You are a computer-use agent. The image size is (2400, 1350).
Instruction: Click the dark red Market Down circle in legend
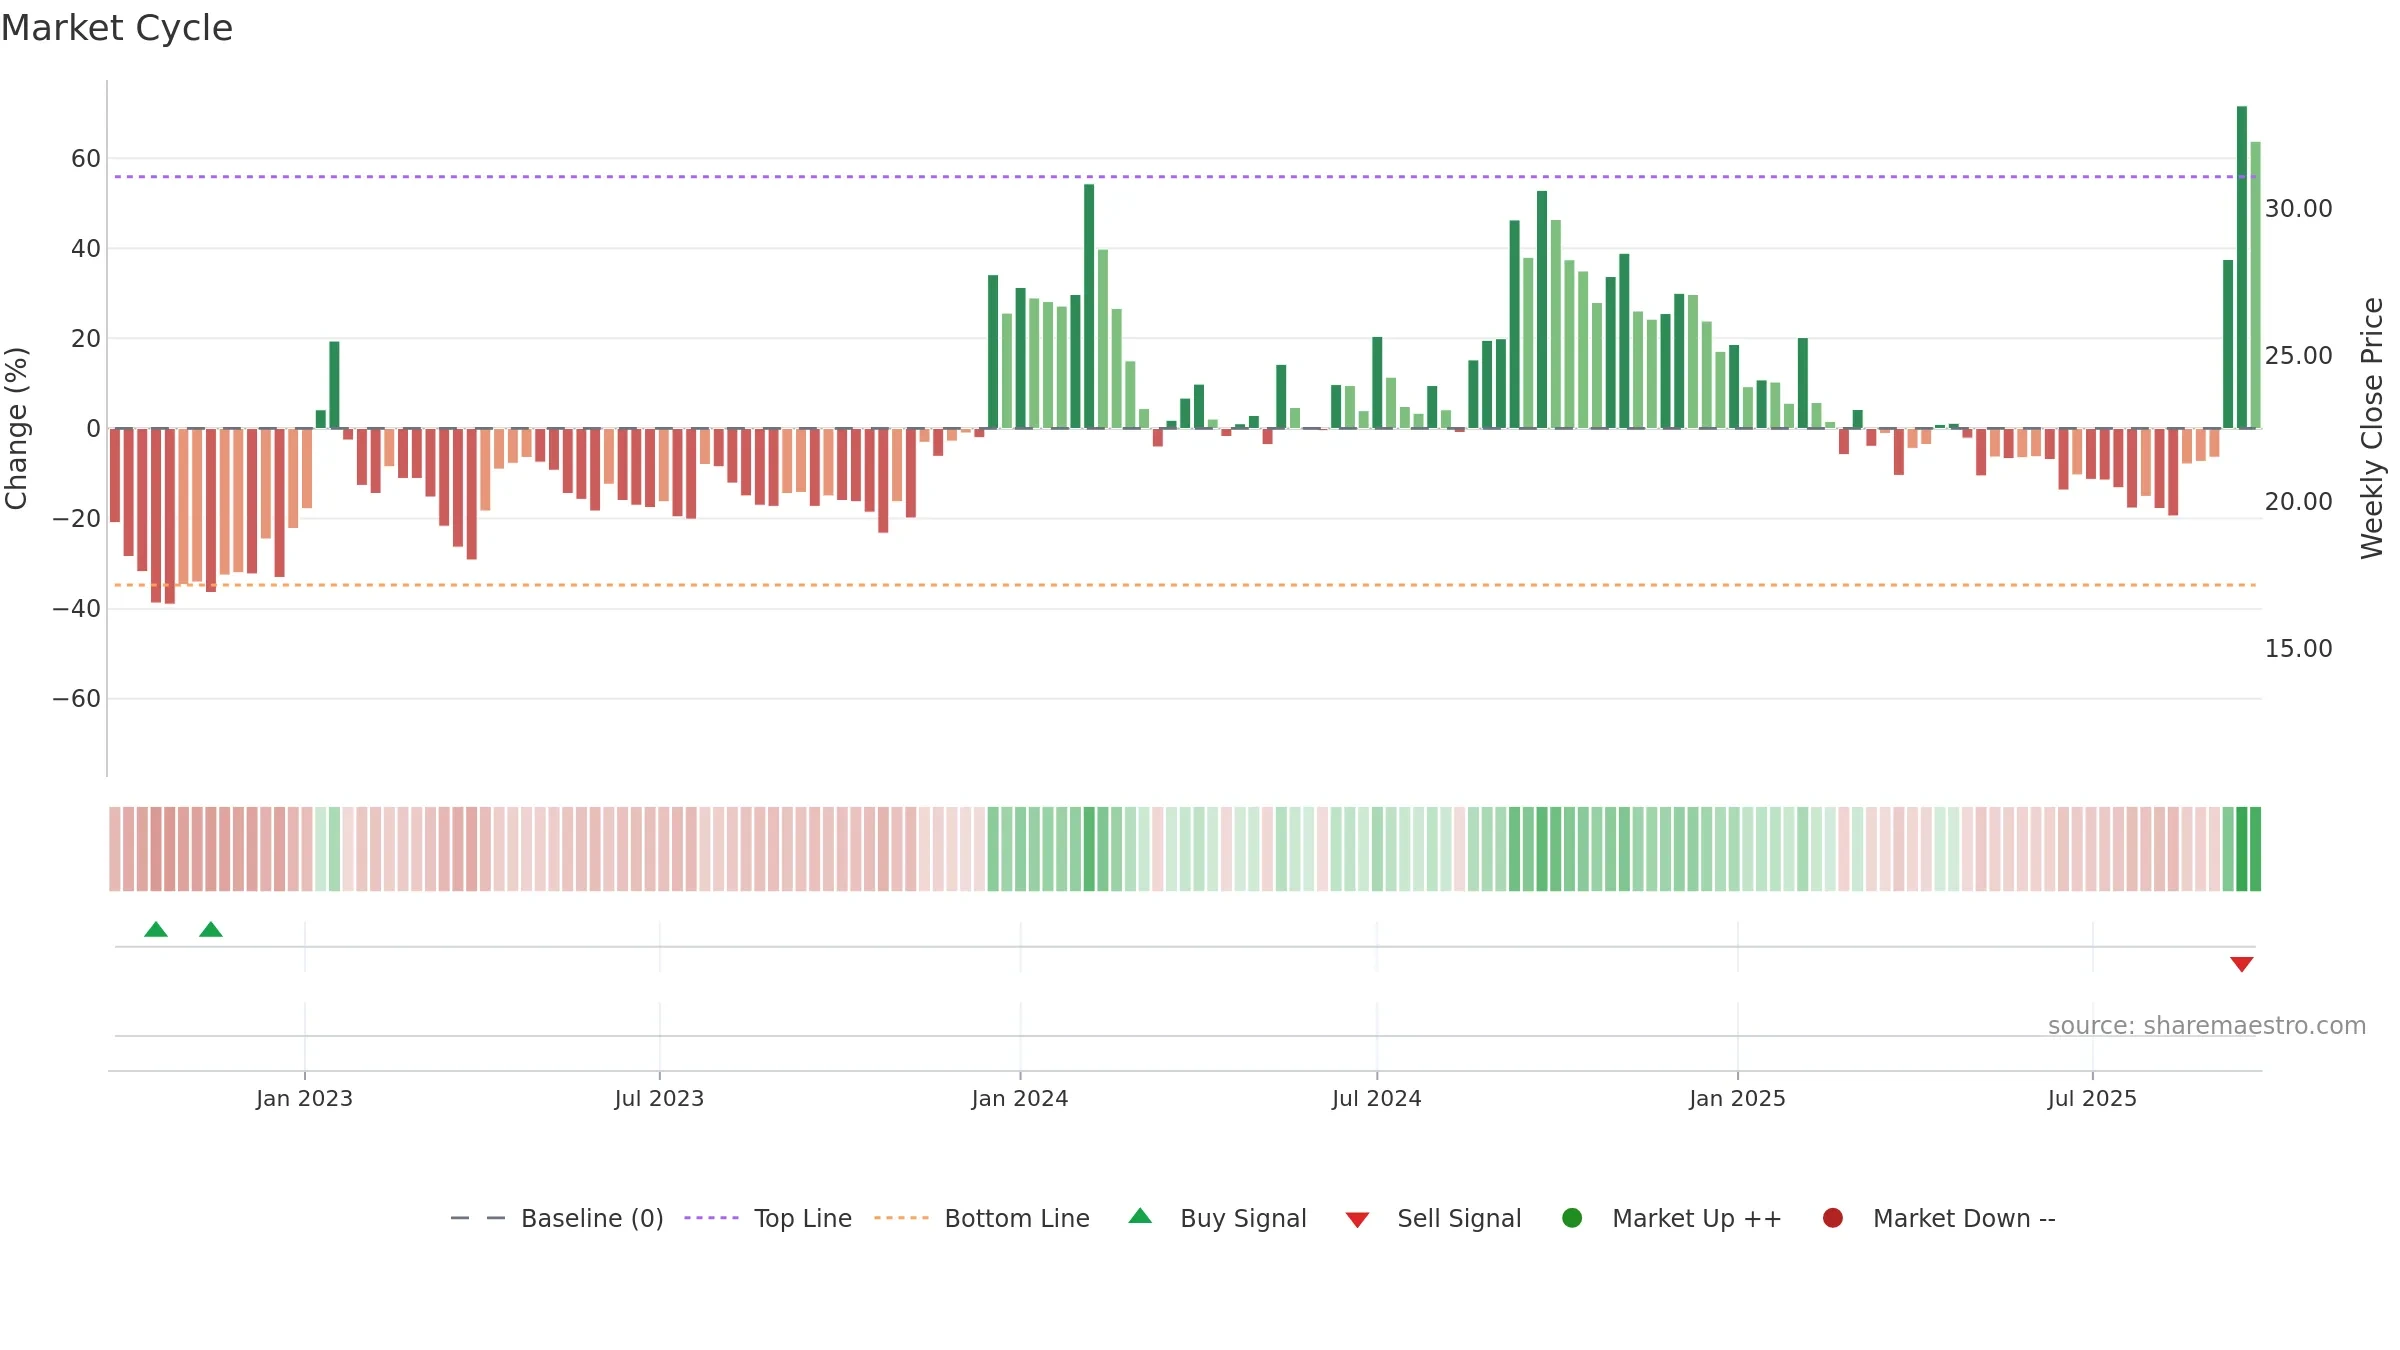[x=1833, y=1218]
